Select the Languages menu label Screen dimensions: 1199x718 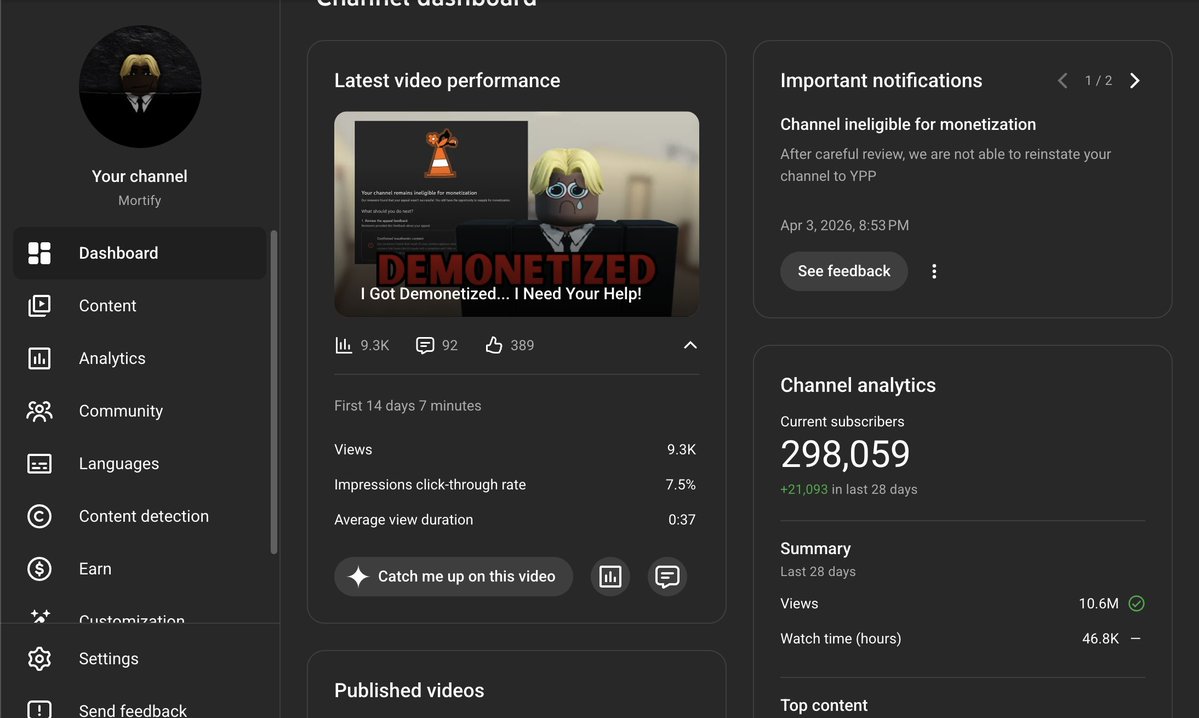click(x=119, y=464)
